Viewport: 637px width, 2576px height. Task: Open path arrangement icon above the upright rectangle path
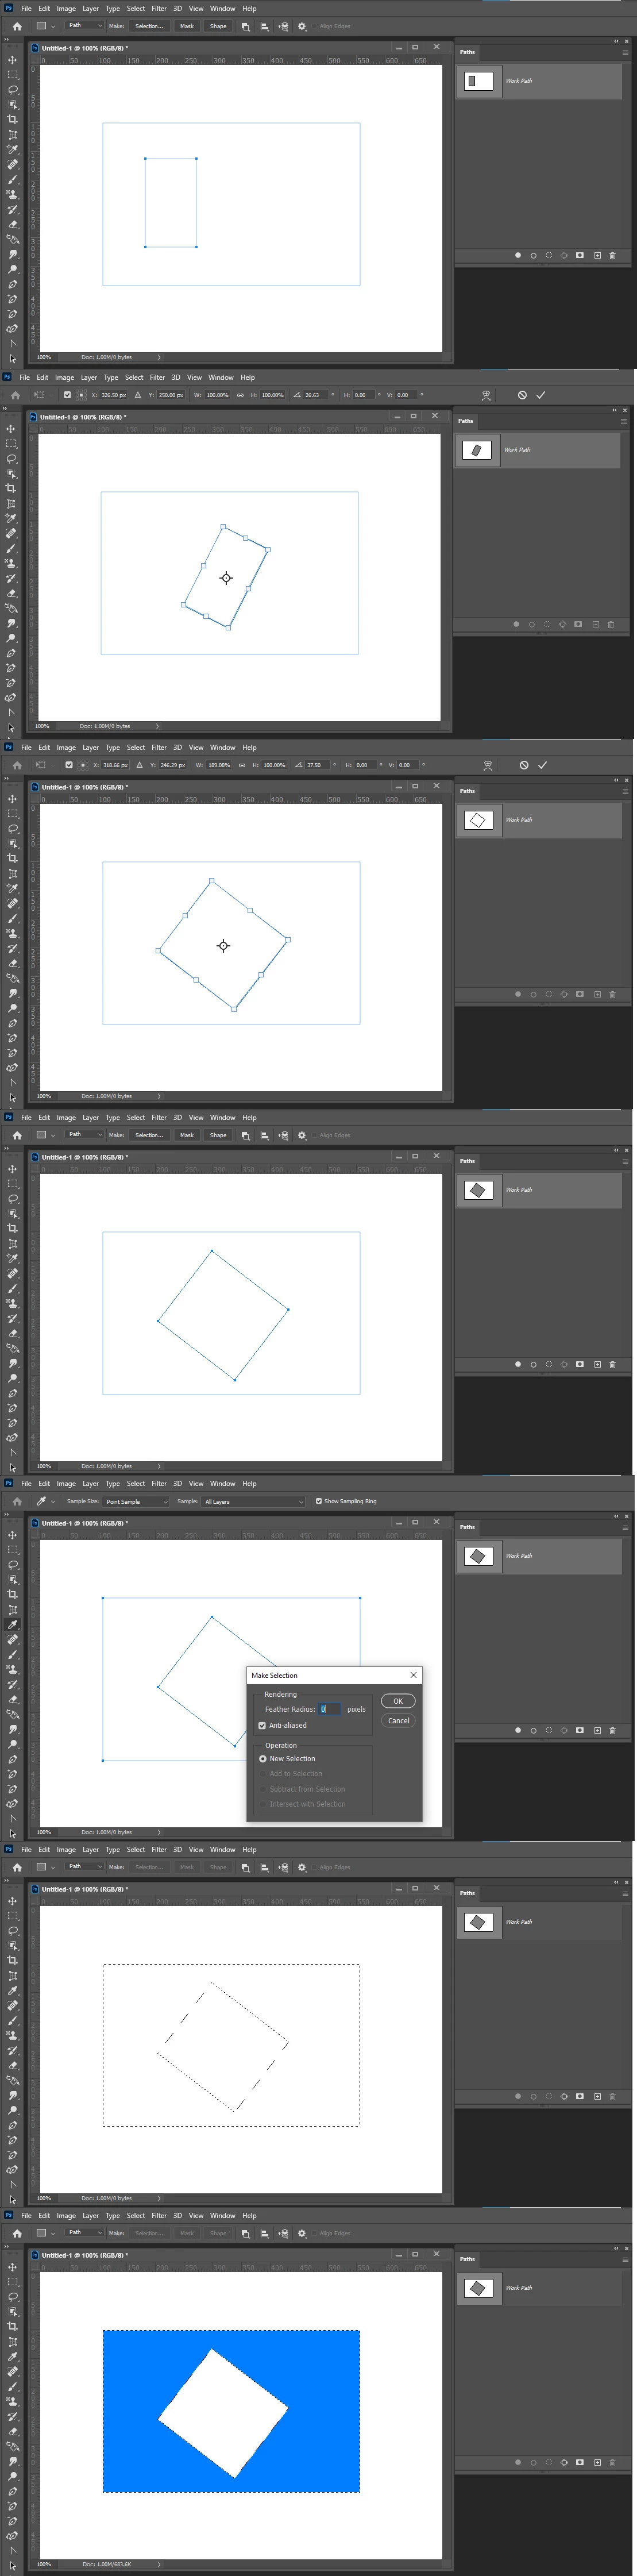pyautogui.click(x=283, y=26)
